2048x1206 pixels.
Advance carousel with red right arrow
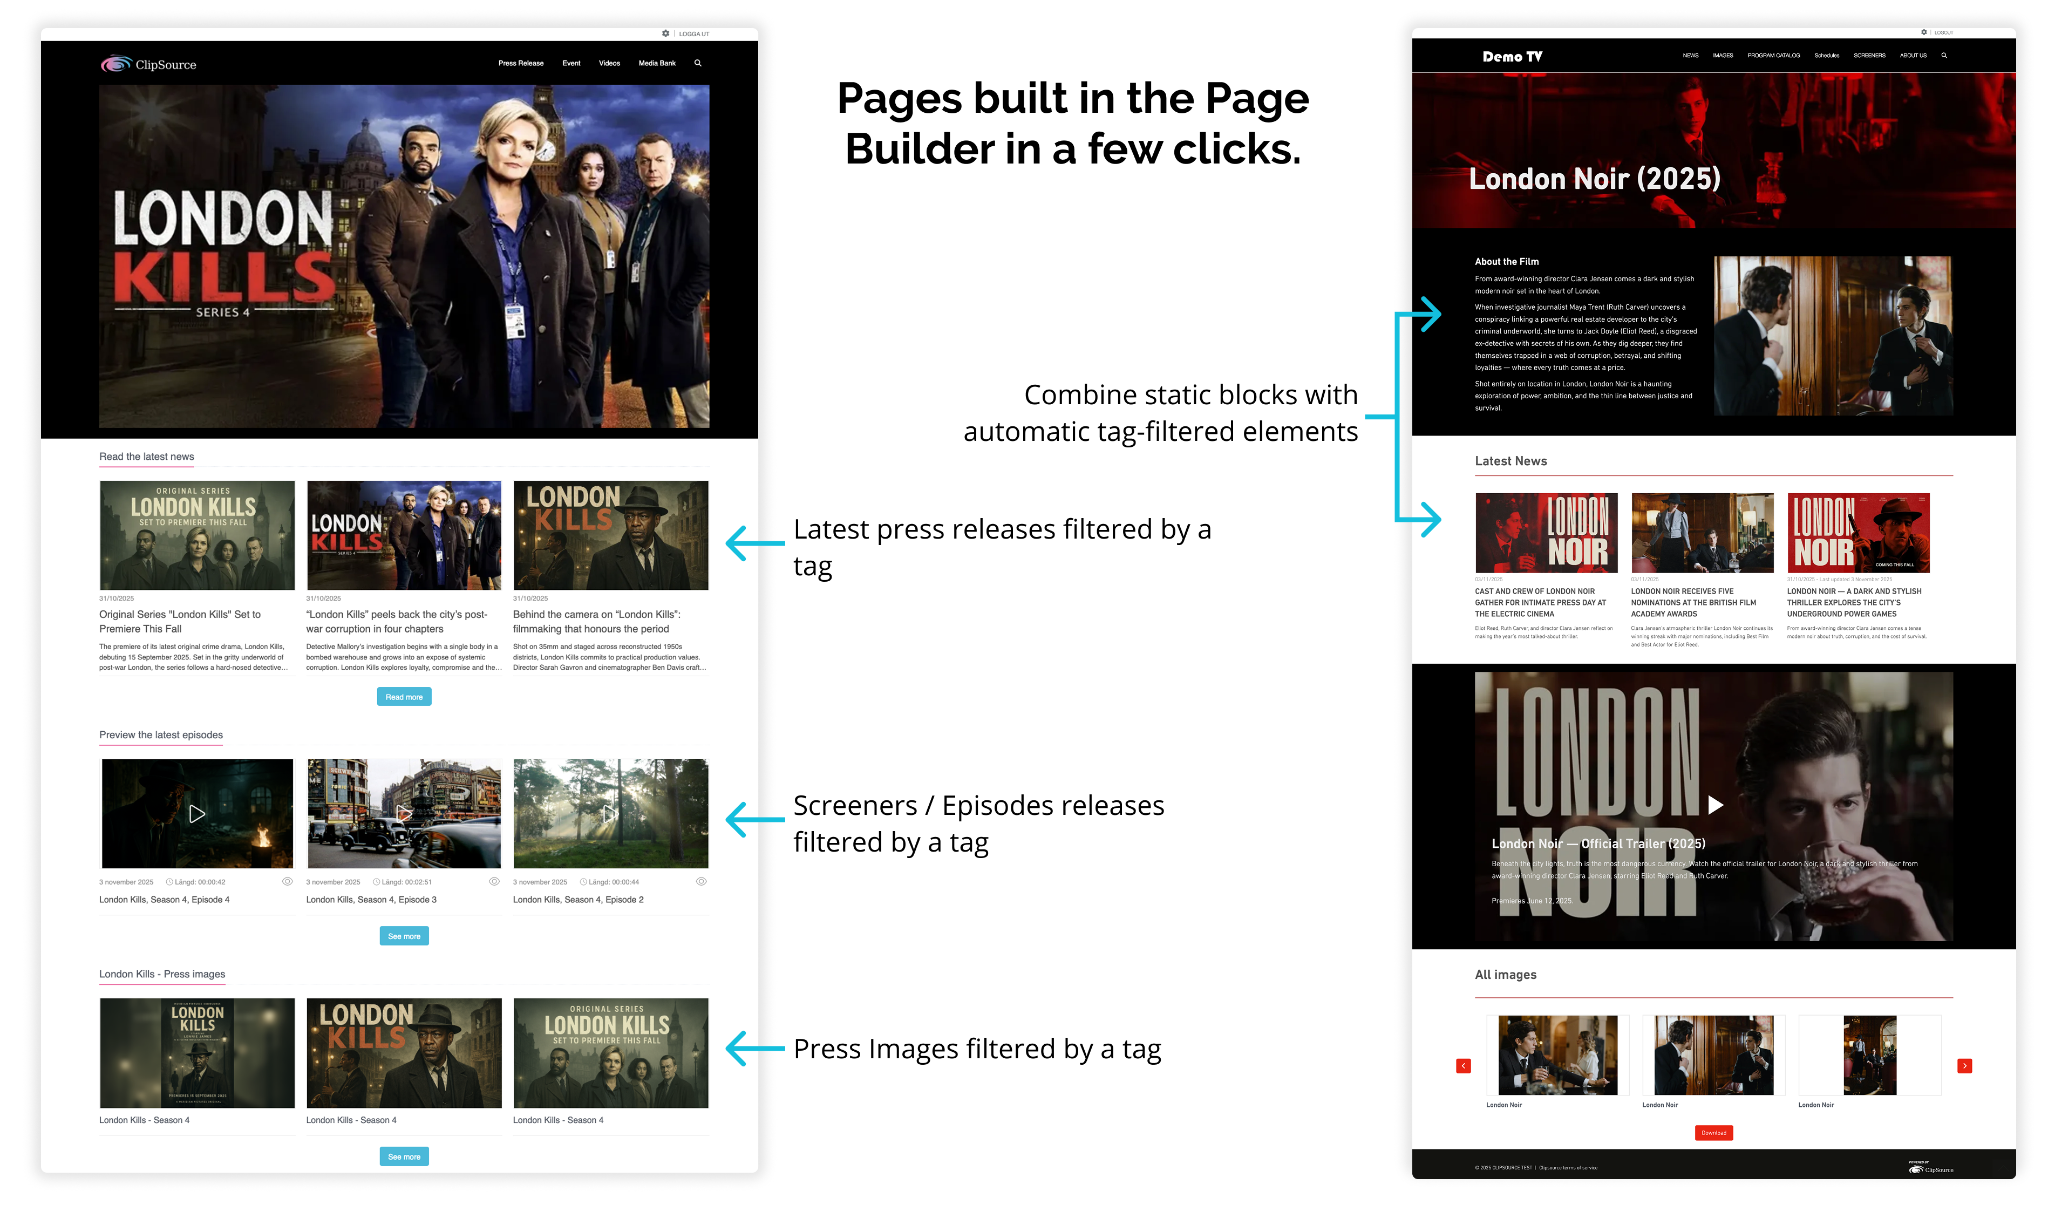(x=1965, y=1066)
